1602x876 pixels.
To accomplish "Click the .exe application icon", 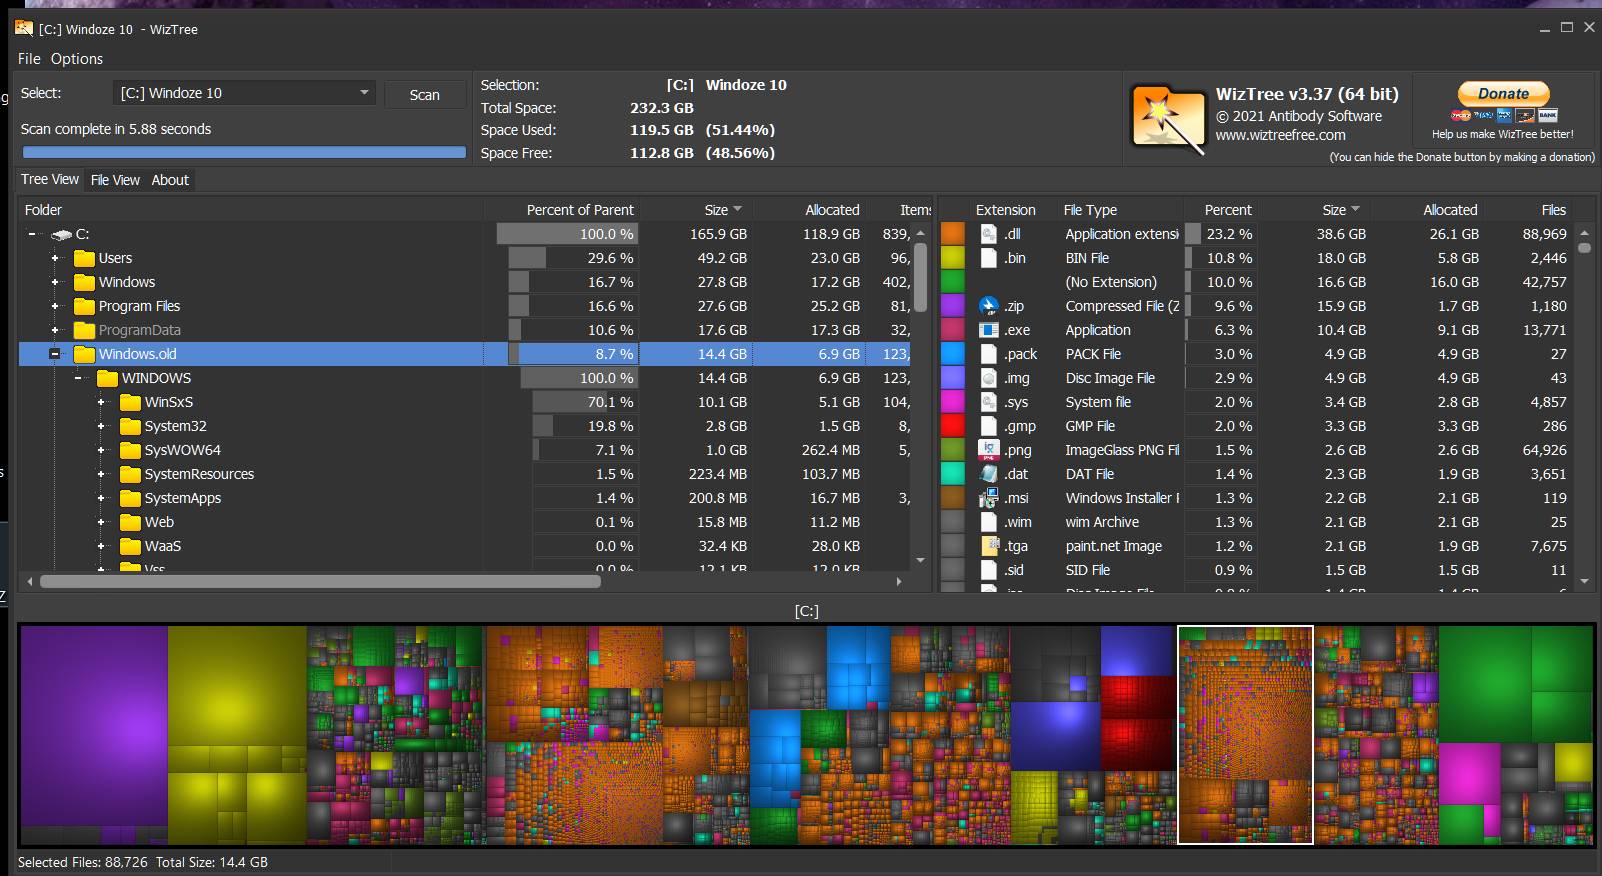I will [988, 330].
